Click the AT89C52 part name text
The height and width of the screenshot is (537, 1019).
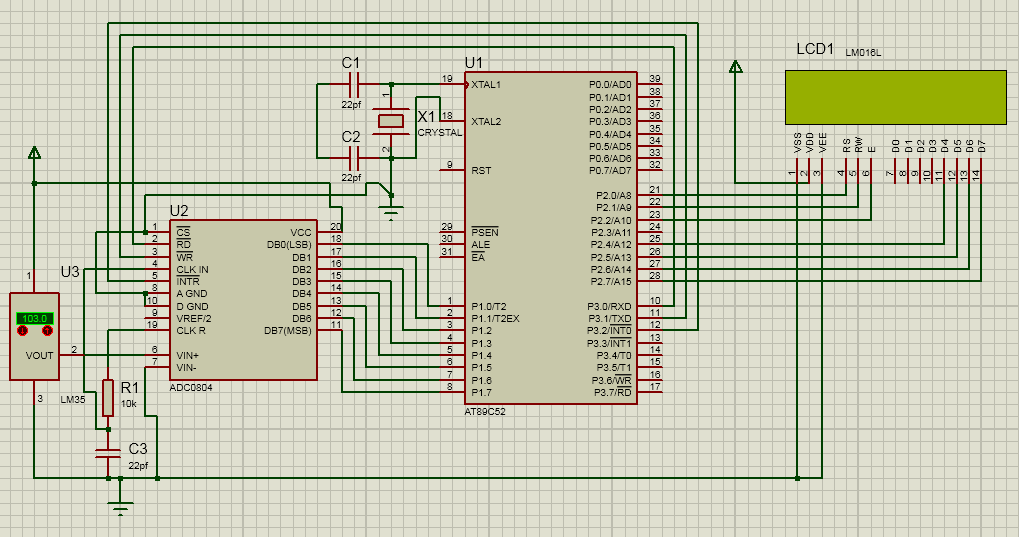(485, 412)
